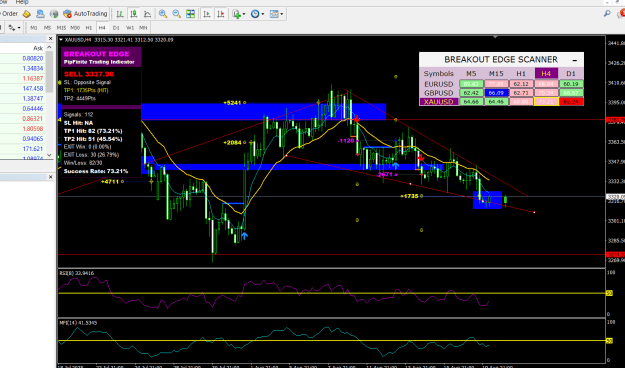Select EURUSD in the scanner
Screen dimensions: 625x368
438,84
